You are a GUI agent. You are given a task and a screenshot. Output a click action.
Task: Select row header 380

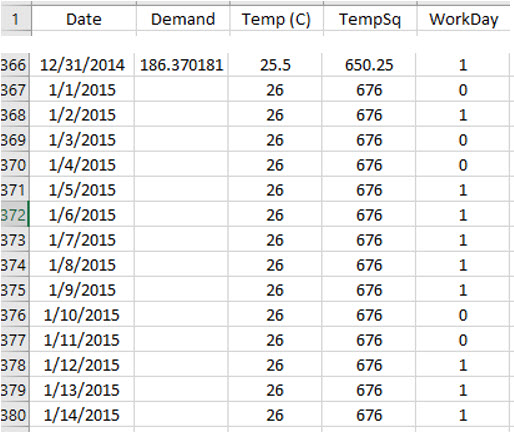tap(14, 415)
